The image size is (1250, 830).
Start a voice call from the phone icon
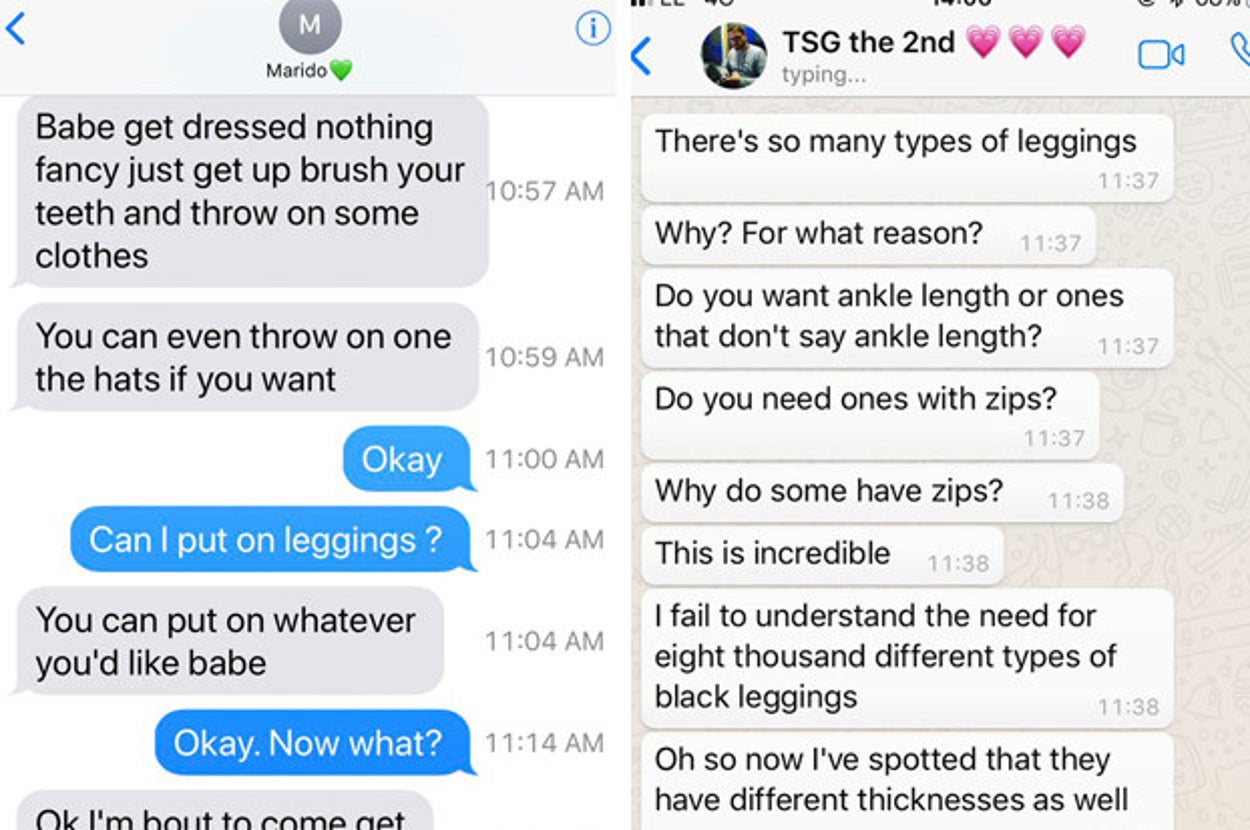click(1238, 52)
